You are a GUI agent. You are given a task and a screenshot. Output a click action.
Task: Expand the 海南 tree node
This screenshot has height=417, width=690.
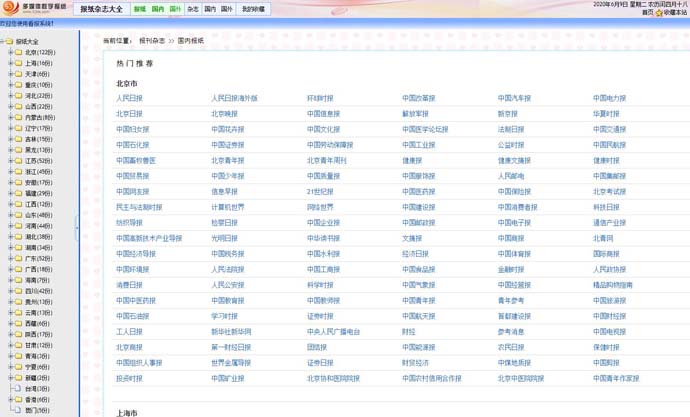click(x=11, y=280)
